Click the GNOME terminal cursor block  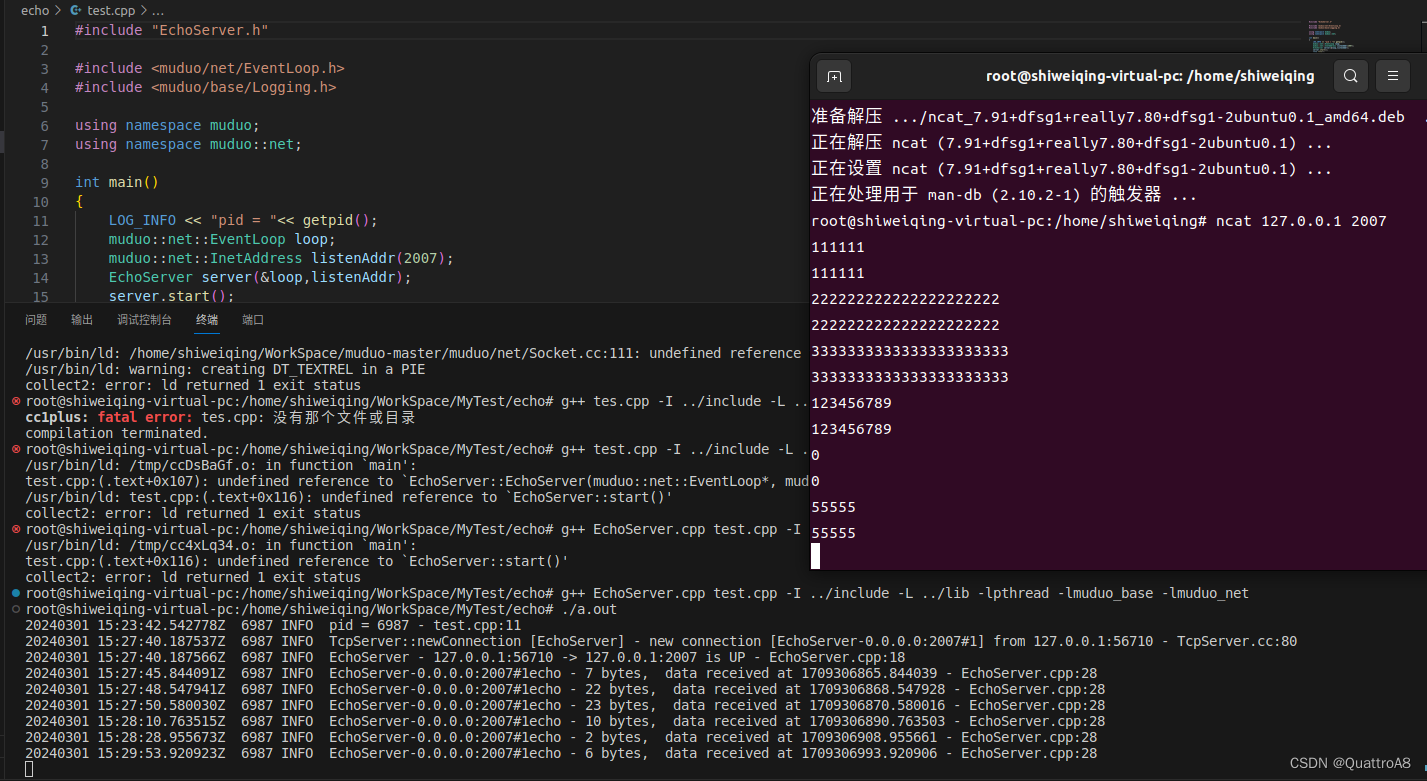tap(816, 556)
